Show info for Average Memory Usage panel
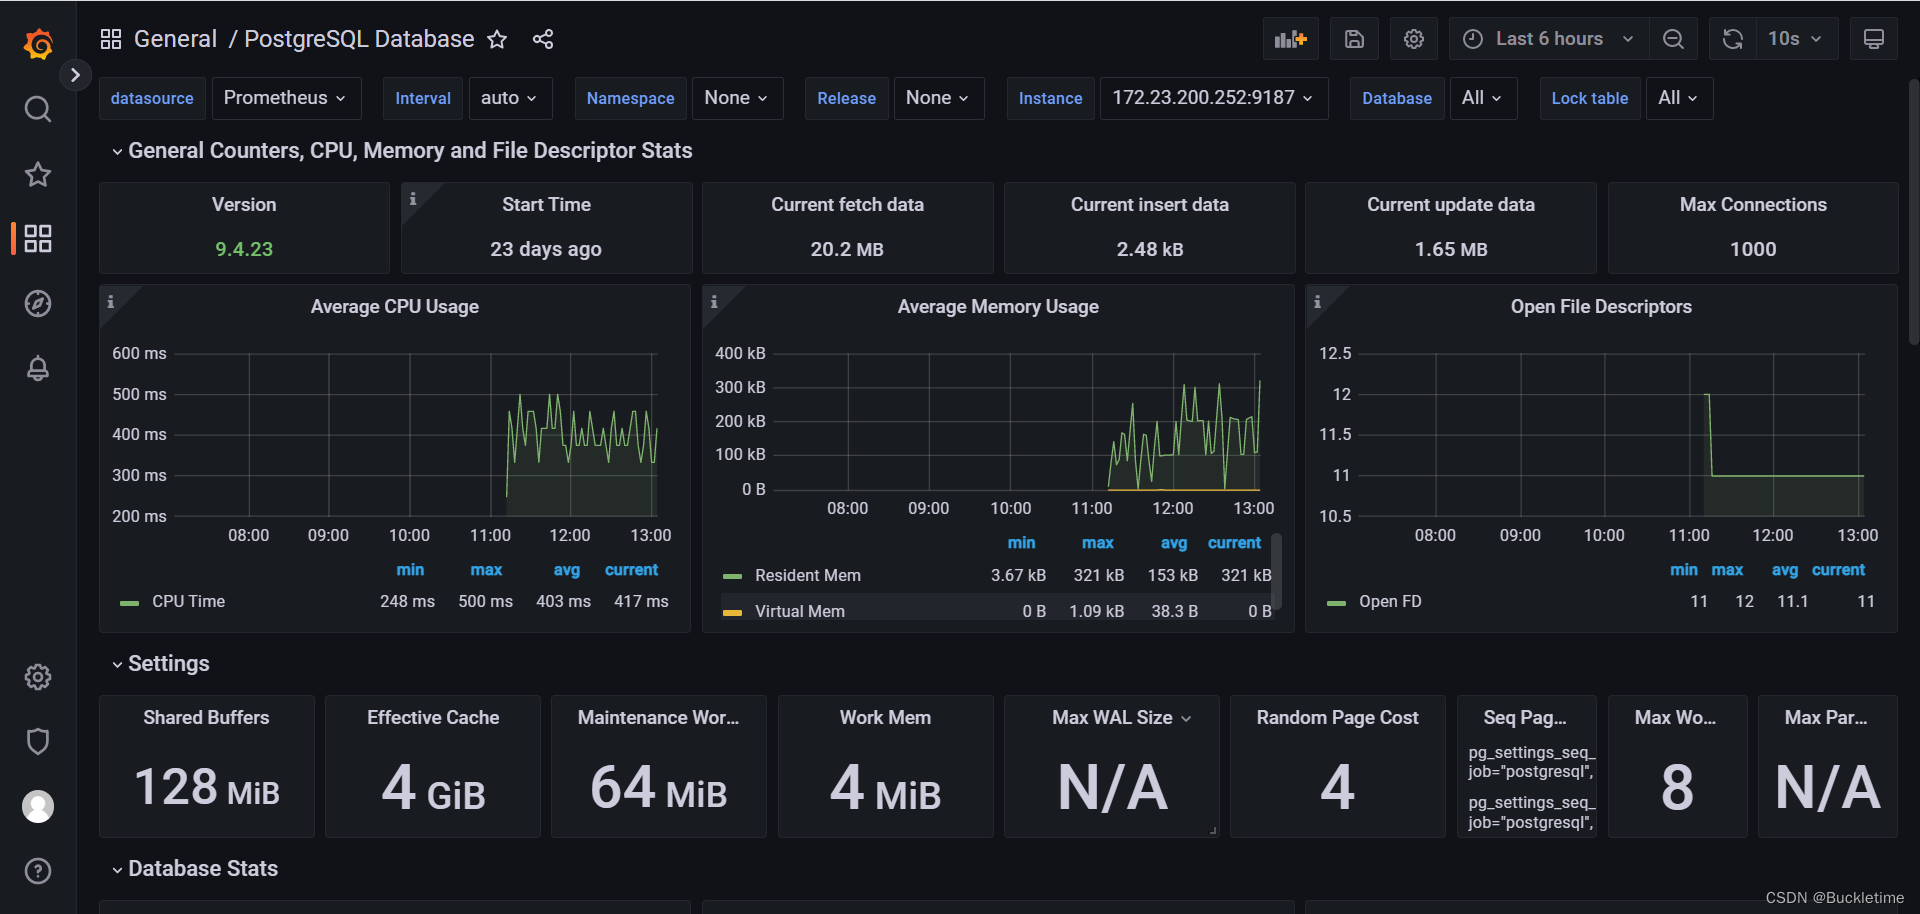 pyautogui.click(x=714, y=301)
